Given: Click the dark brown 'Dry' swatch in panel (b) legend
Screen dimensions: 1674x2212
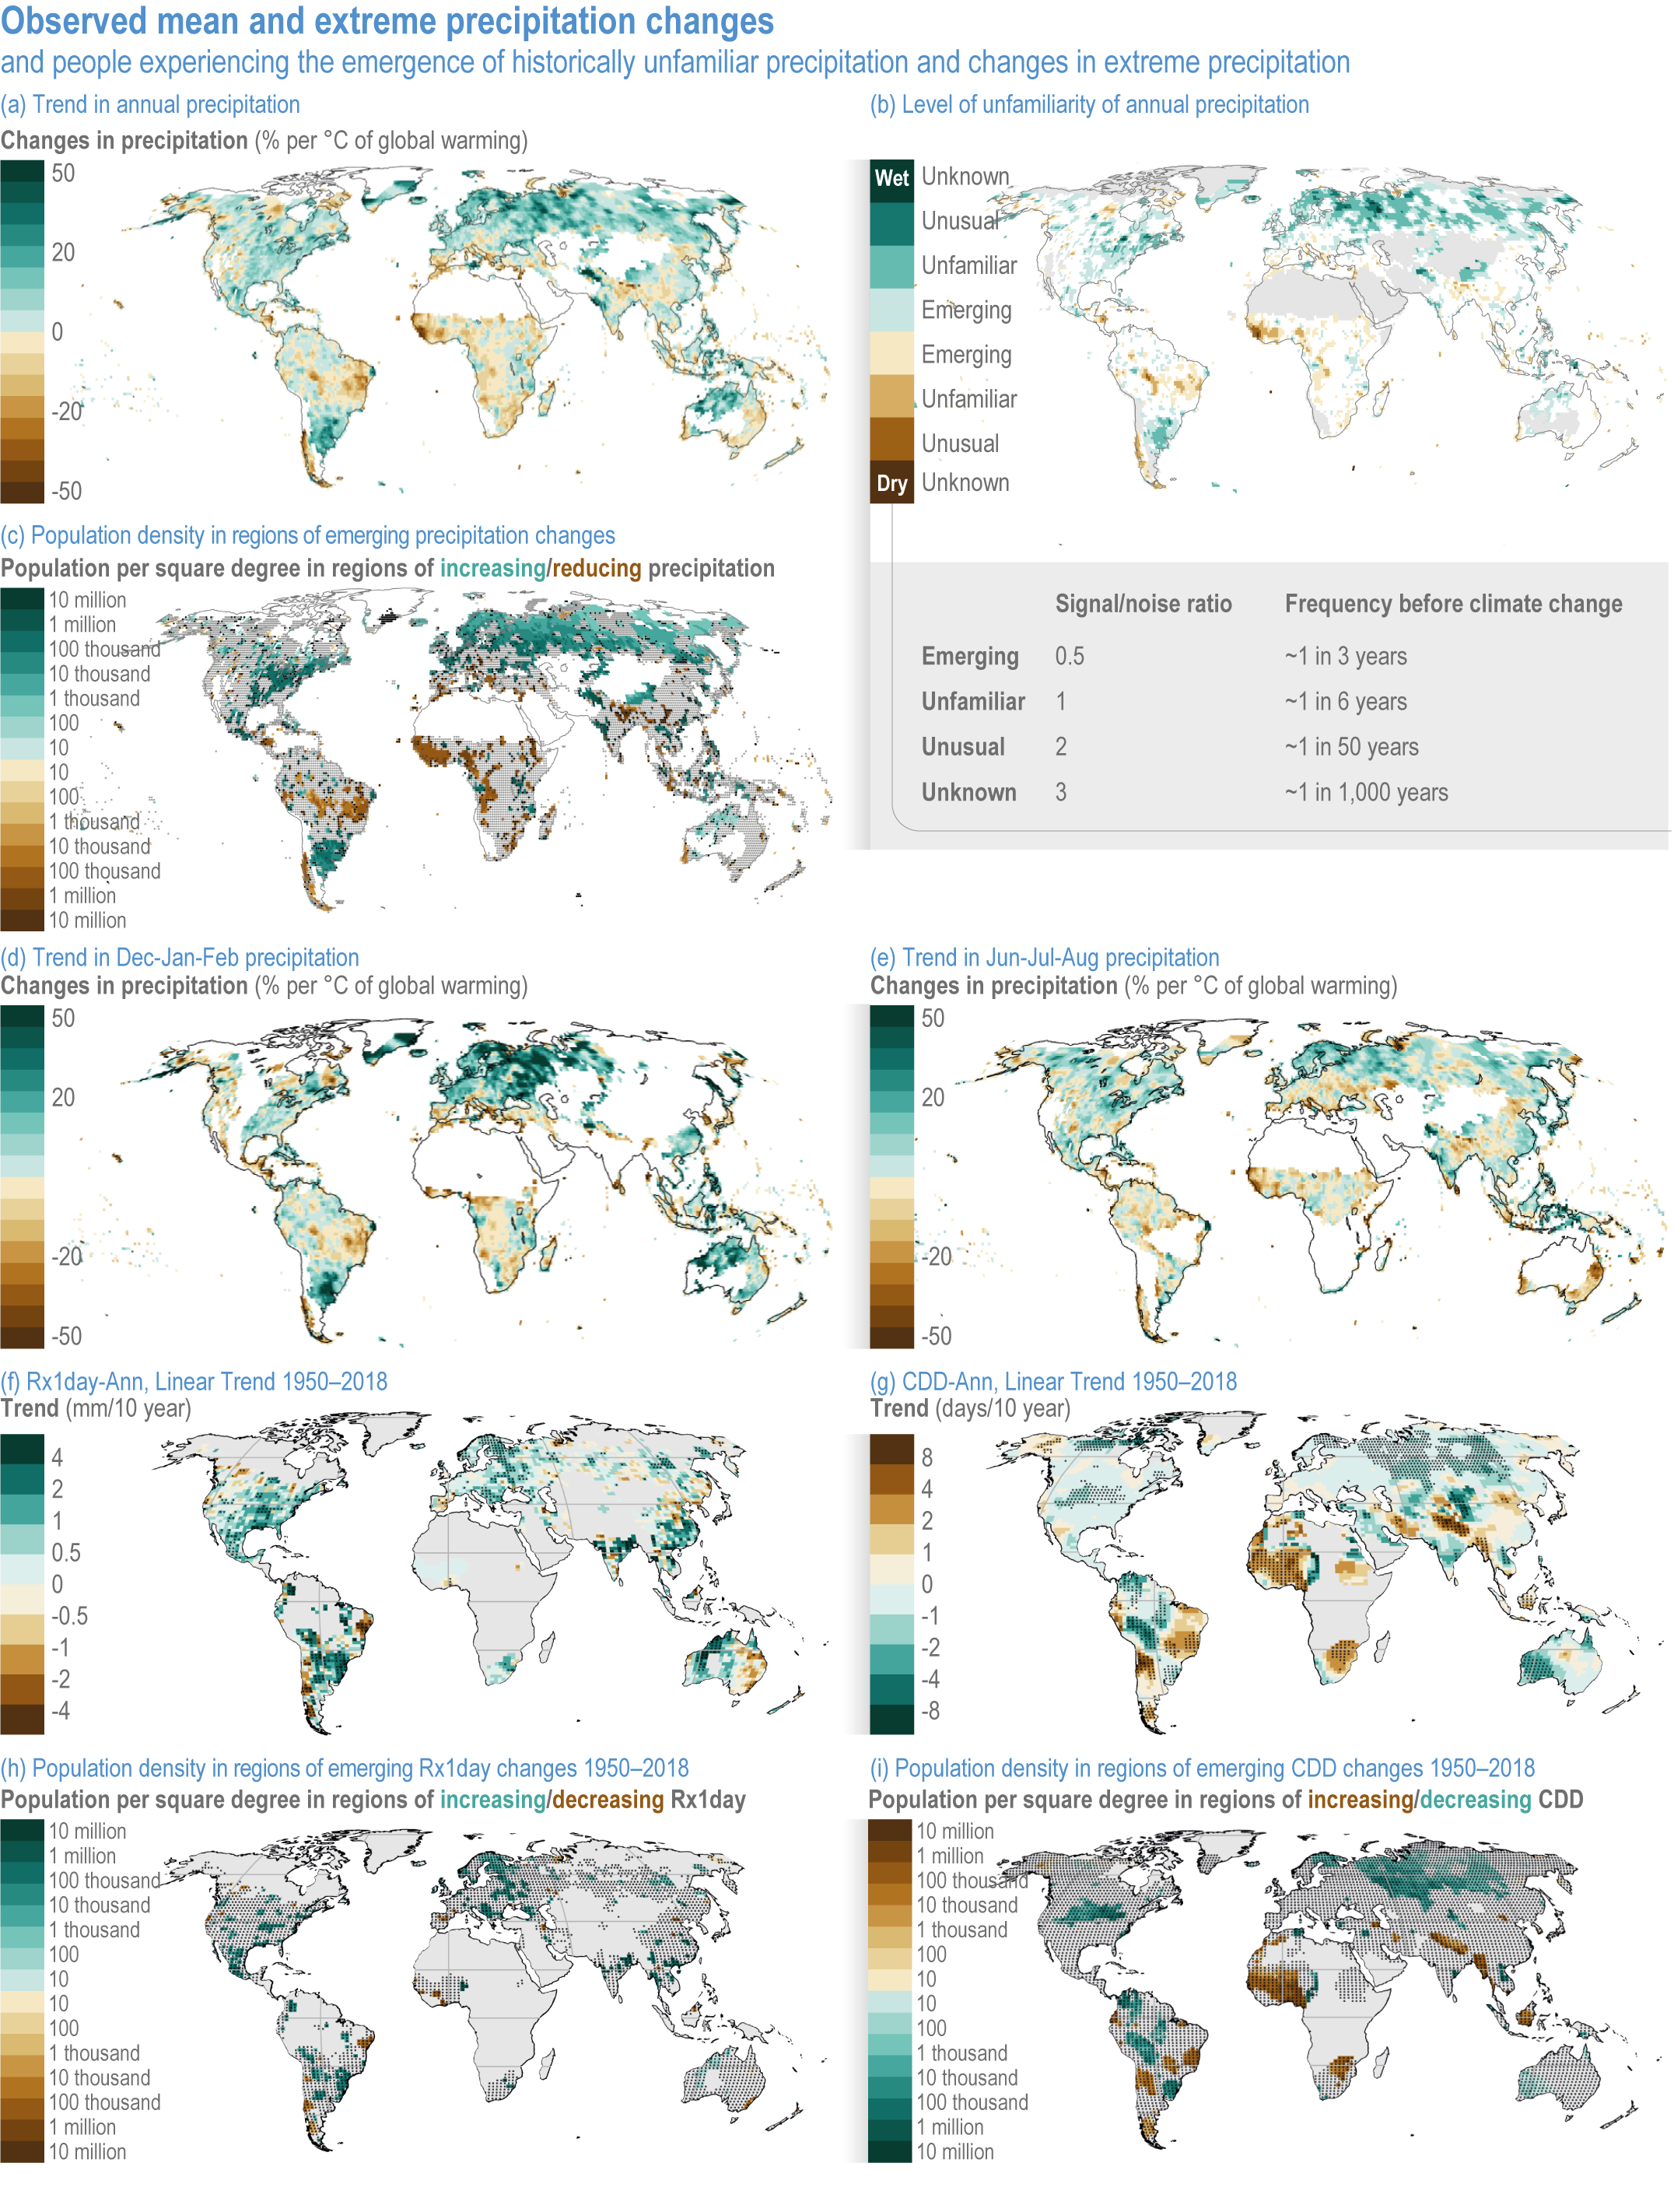Looking at the screenshot, I should pyautogui.click(x=892, y=483).
